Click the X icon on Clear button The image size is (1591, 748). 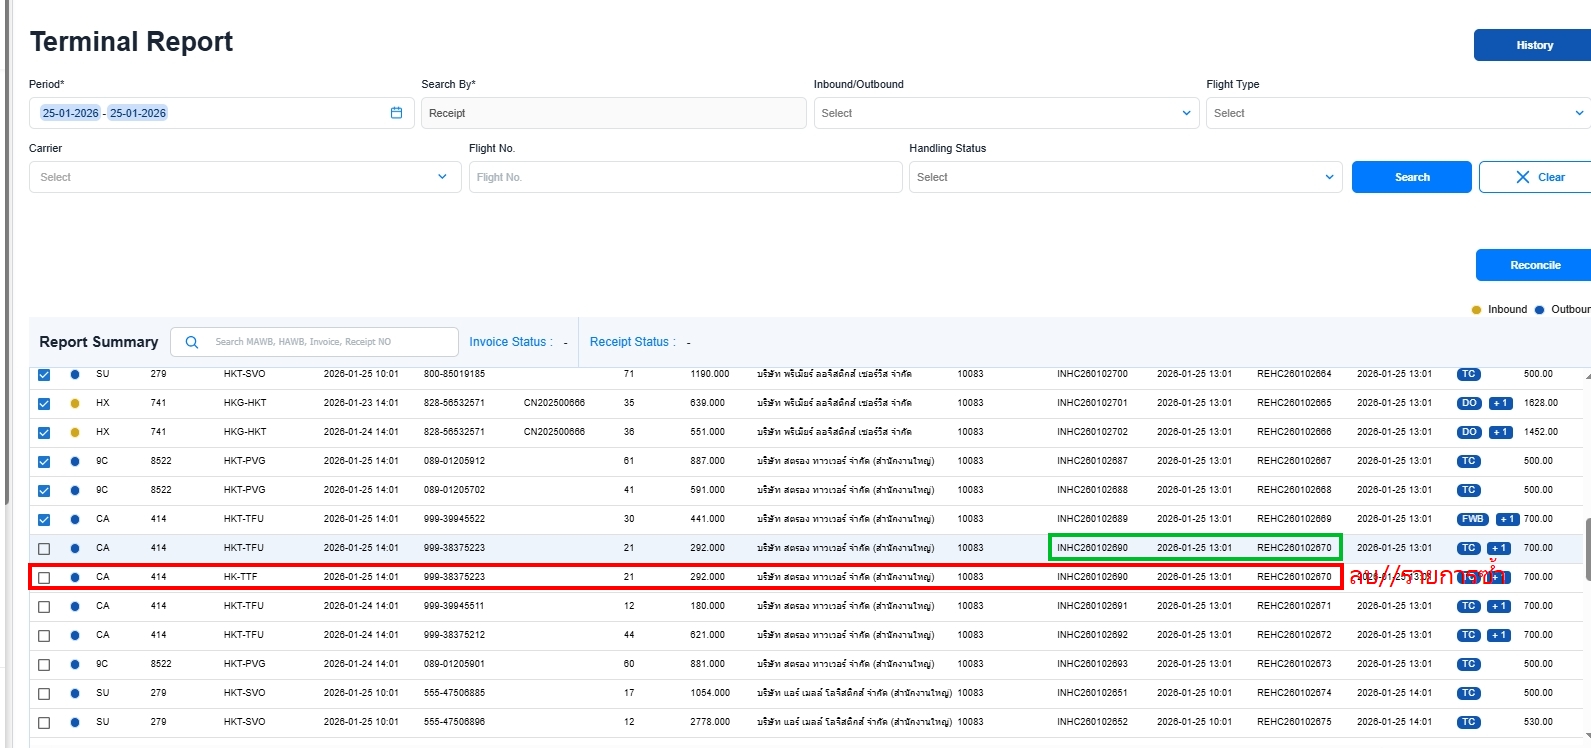1522,177
